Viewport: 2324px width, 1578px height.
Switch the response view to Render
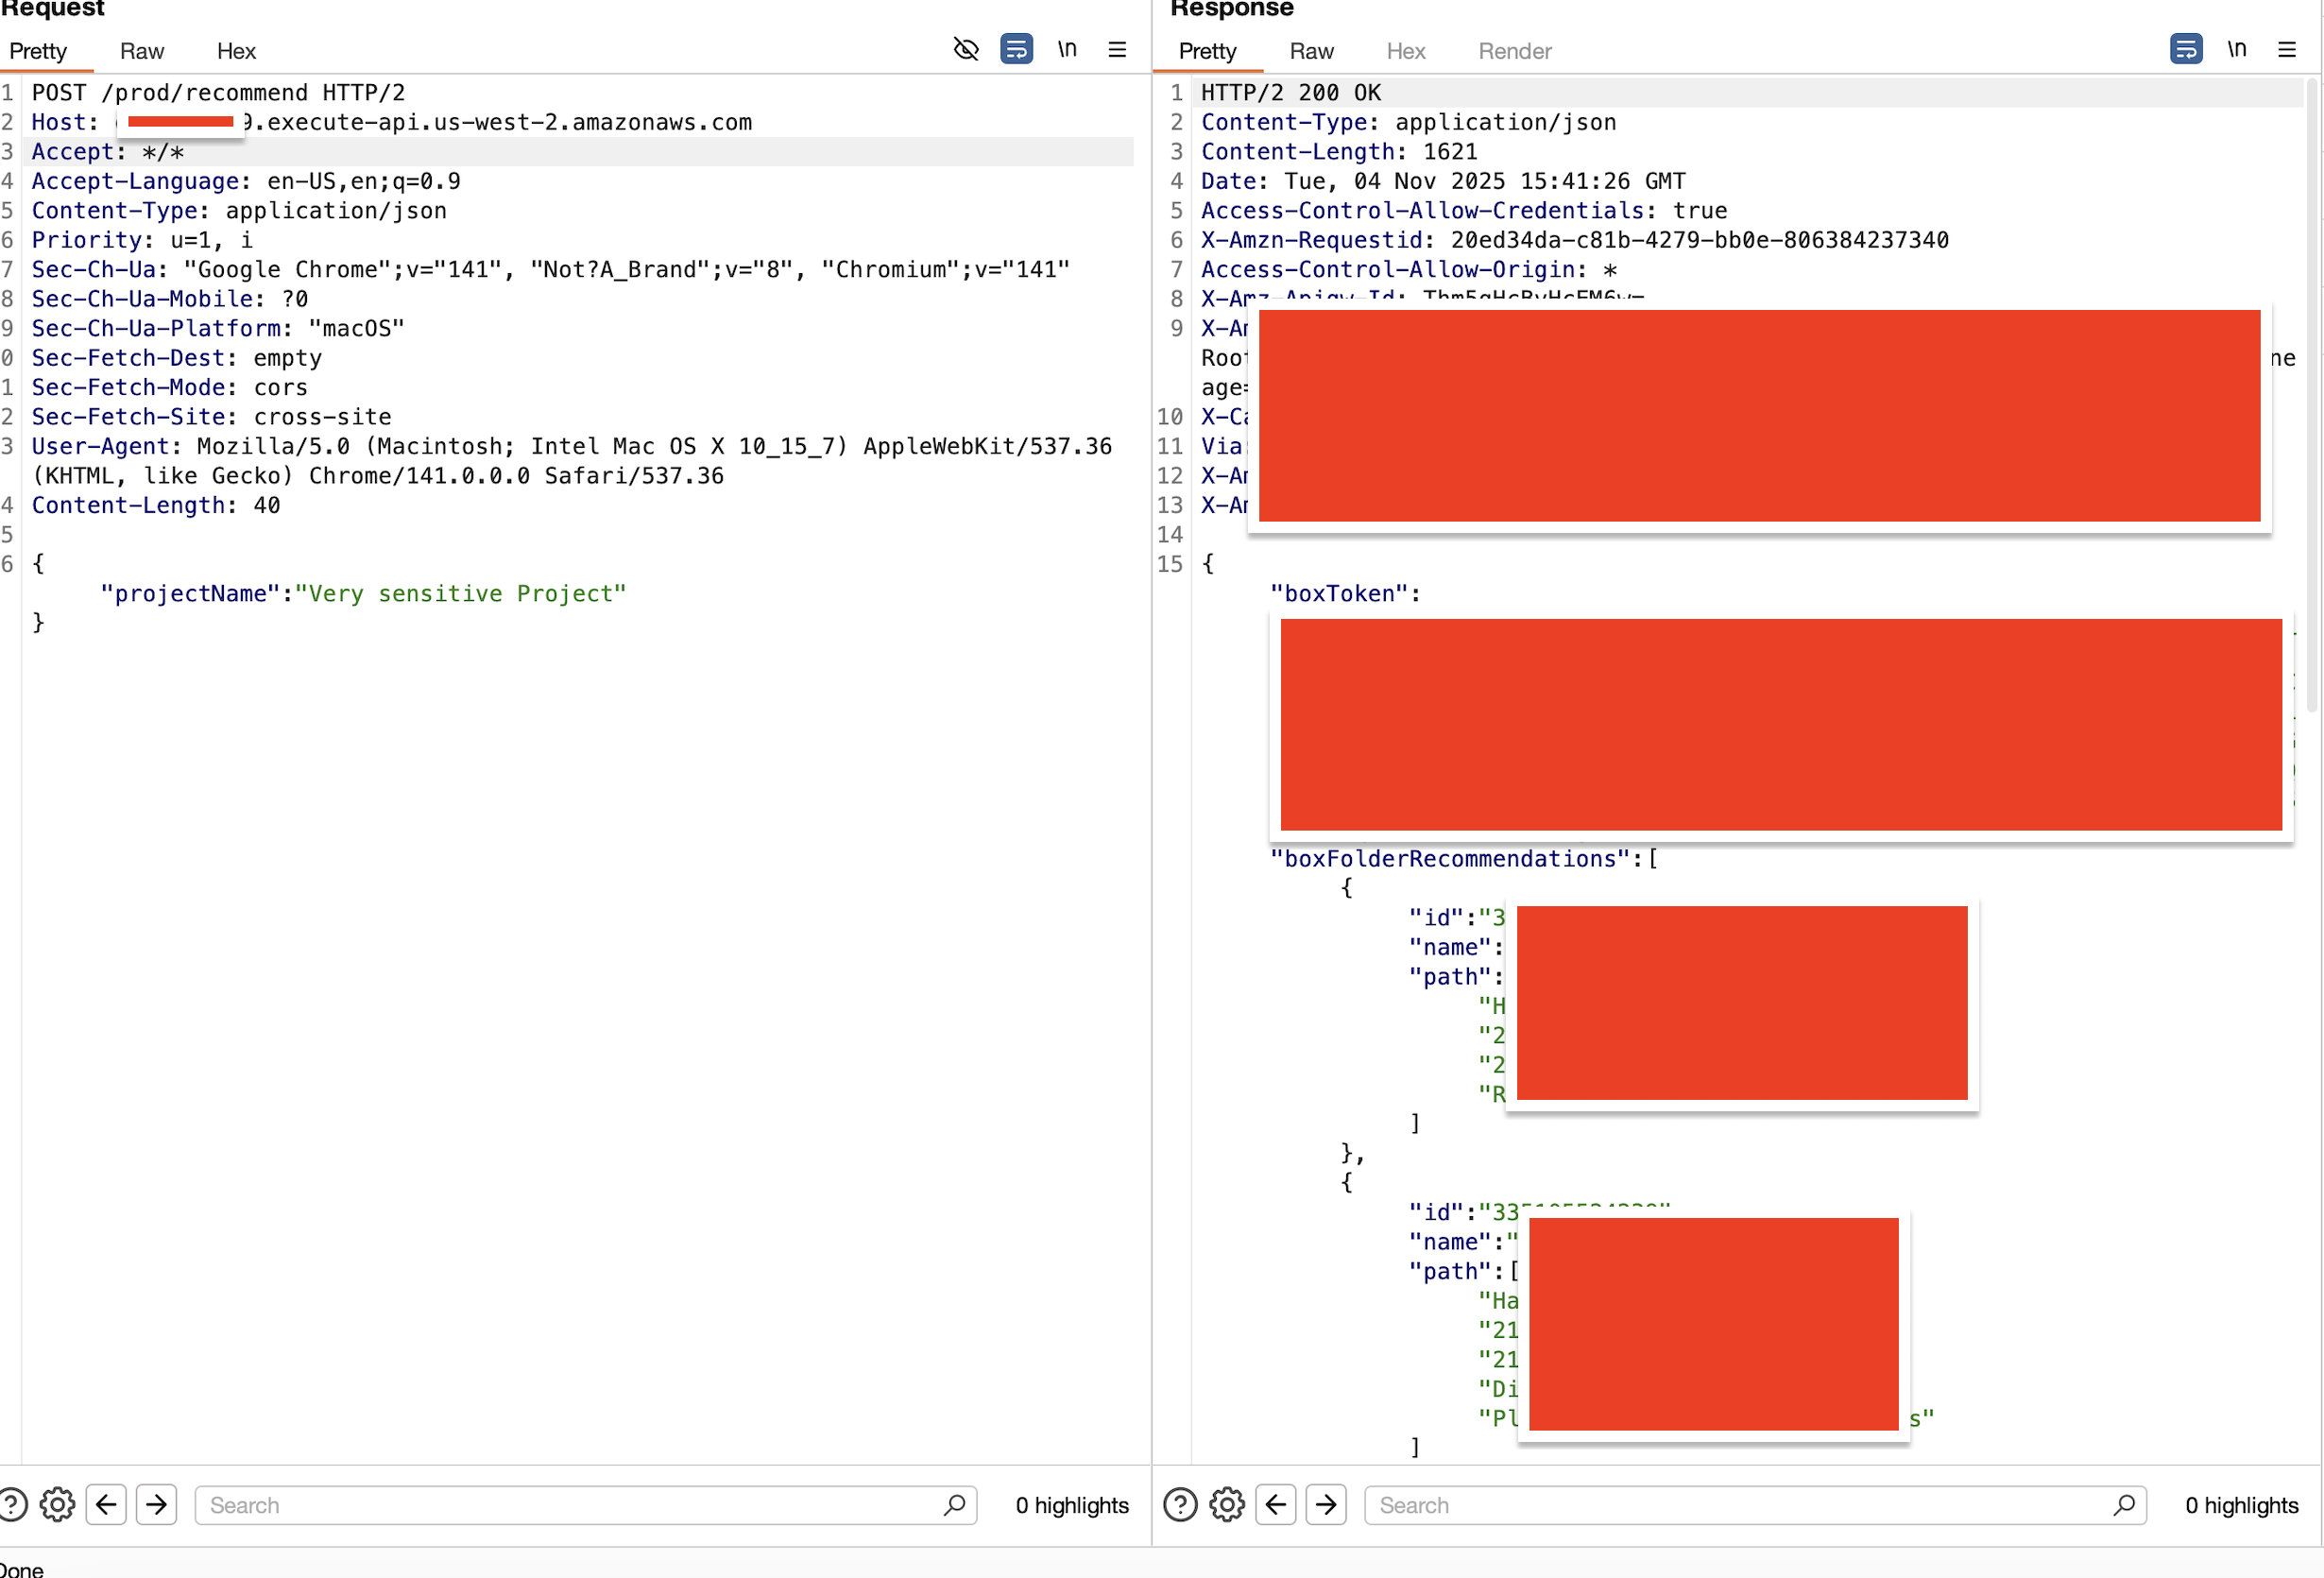click(x=1514, y=51)
